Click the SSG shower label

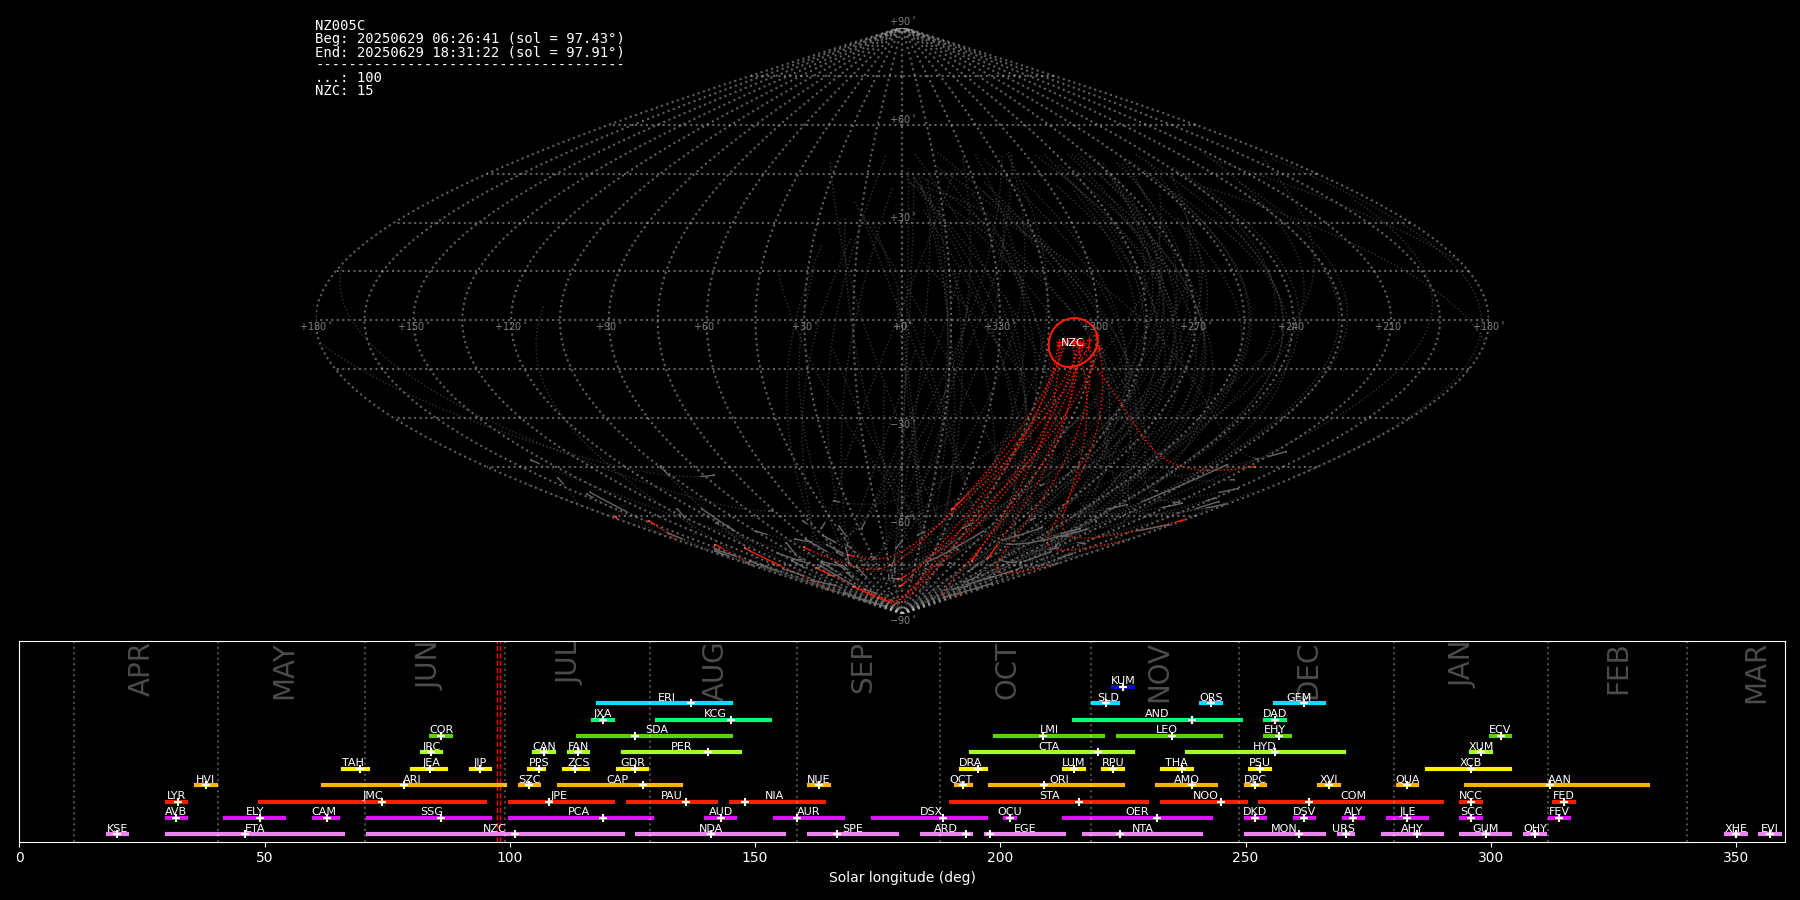pyautogui.click(x=431, y=812)
